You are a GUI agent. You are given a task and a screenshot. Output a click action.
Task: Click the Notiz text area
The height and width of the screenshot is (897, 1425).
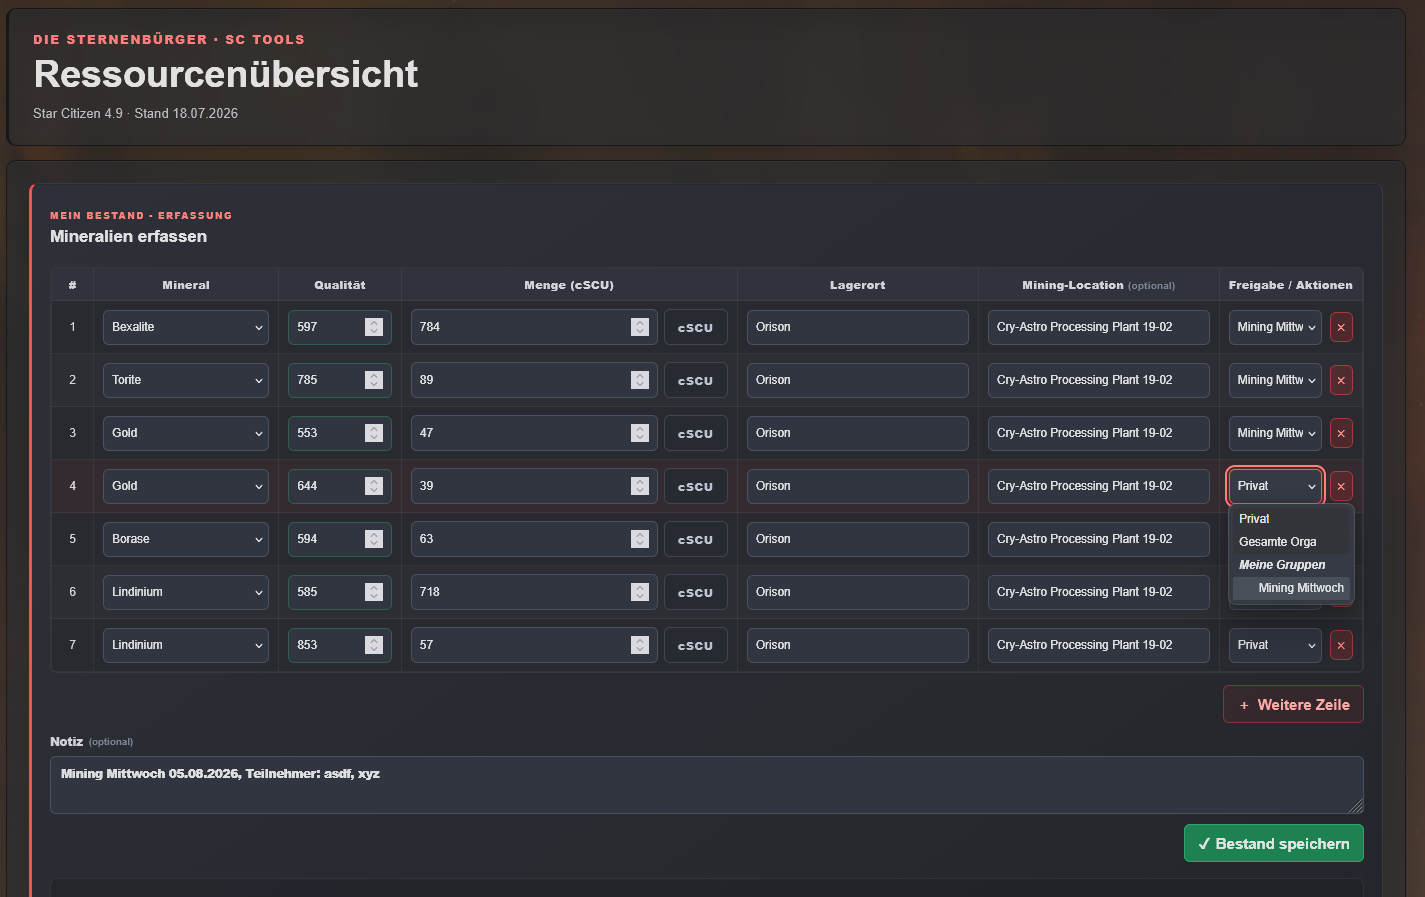coord(707,785)
